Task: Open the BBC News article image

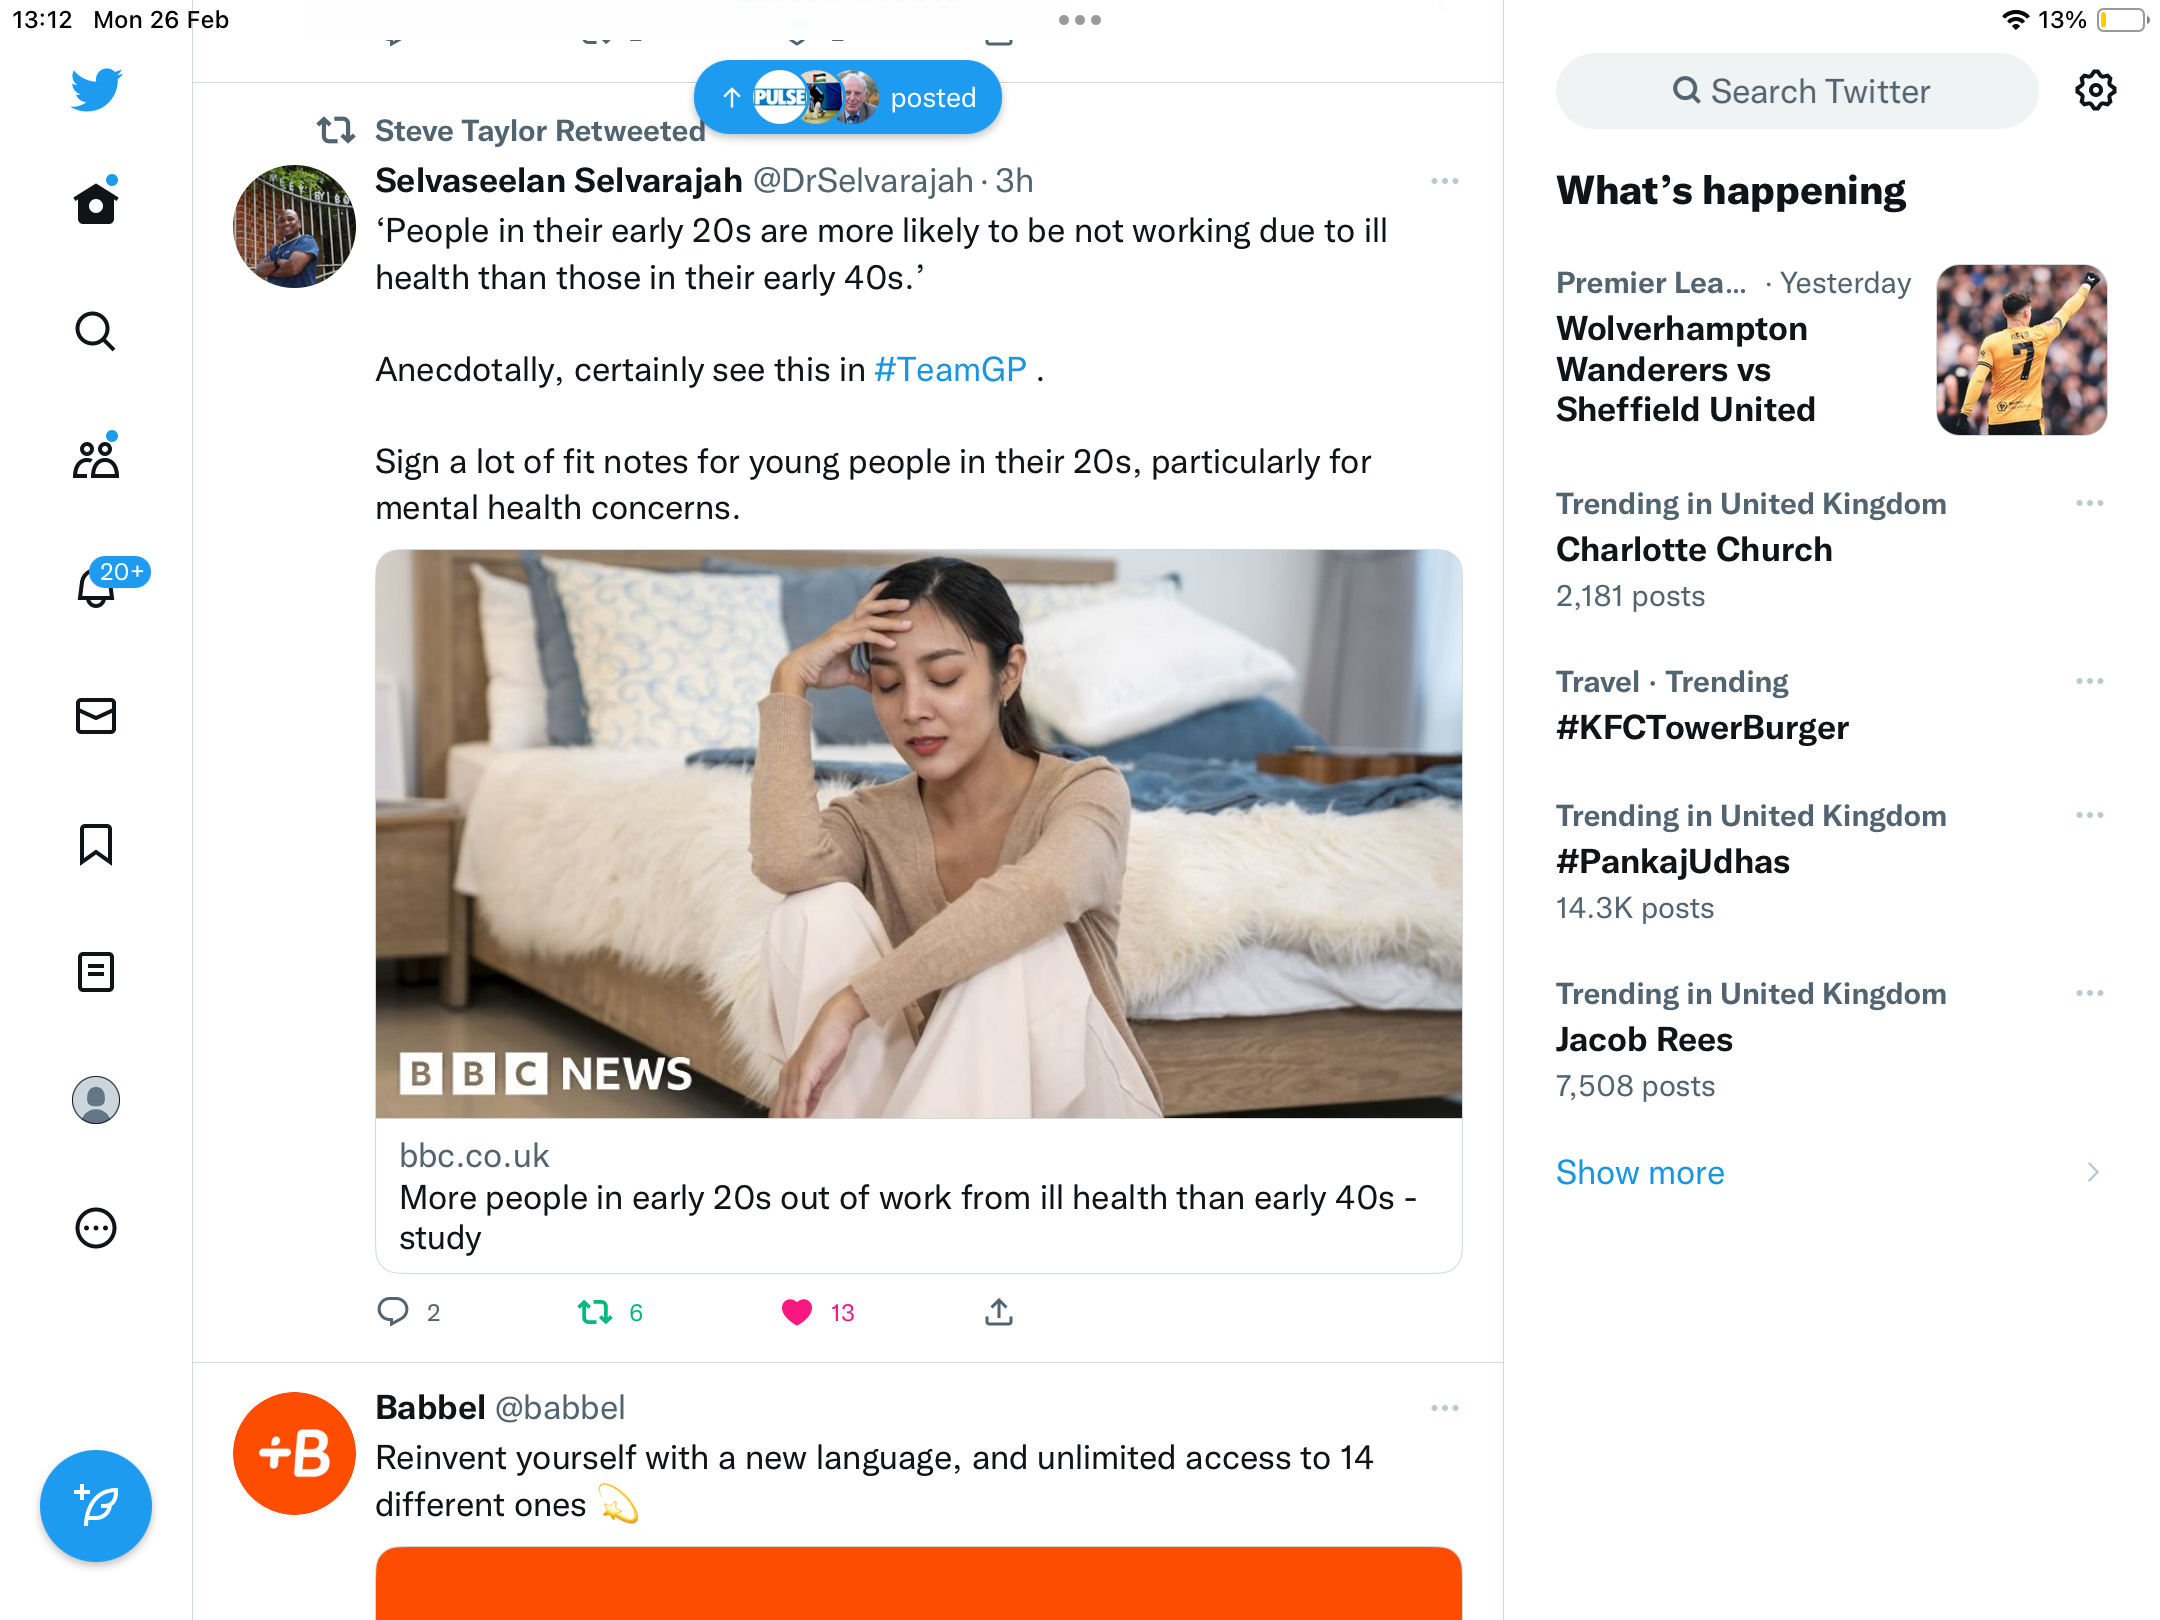Action: point(919,833)
